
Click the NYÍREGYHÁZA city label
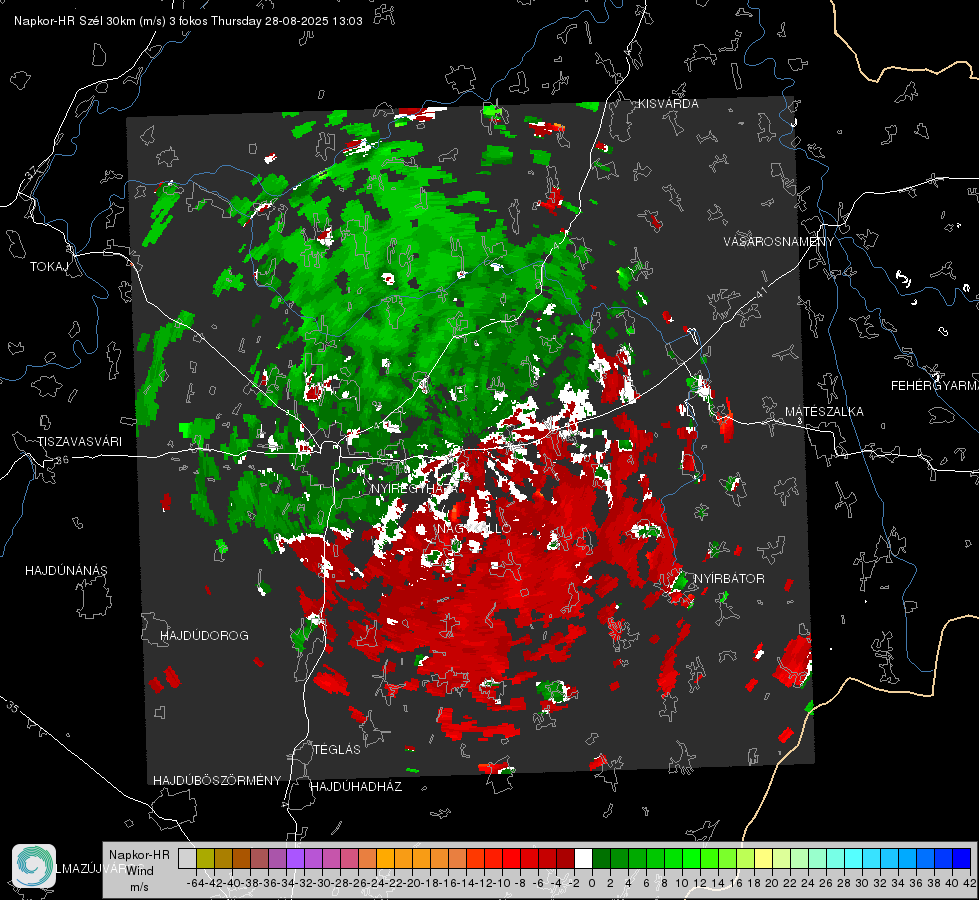[415, 488]
